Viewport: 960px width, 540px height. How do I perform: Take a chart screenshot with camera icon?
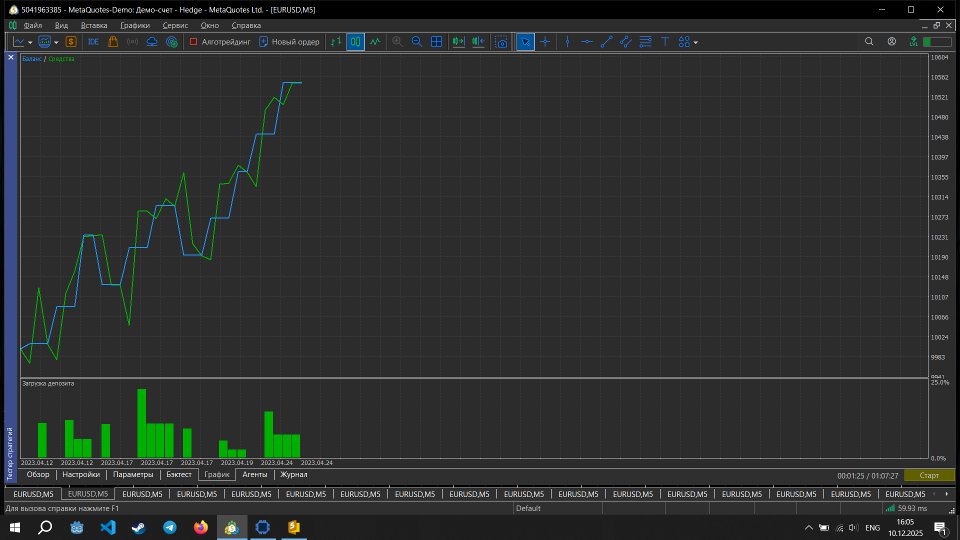coord(501,42)
